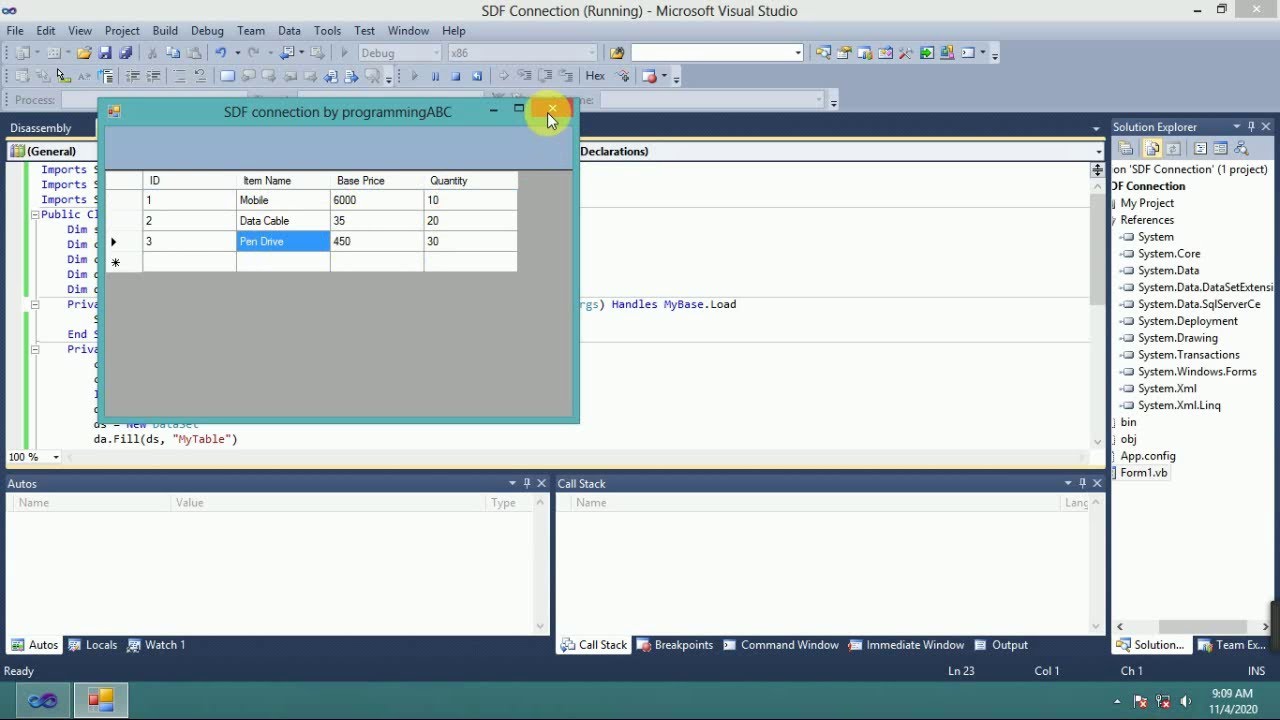The image size is (1280, 720).
Task: Click the Cut scissors icon in toolbar
Action: click(152, 53)
